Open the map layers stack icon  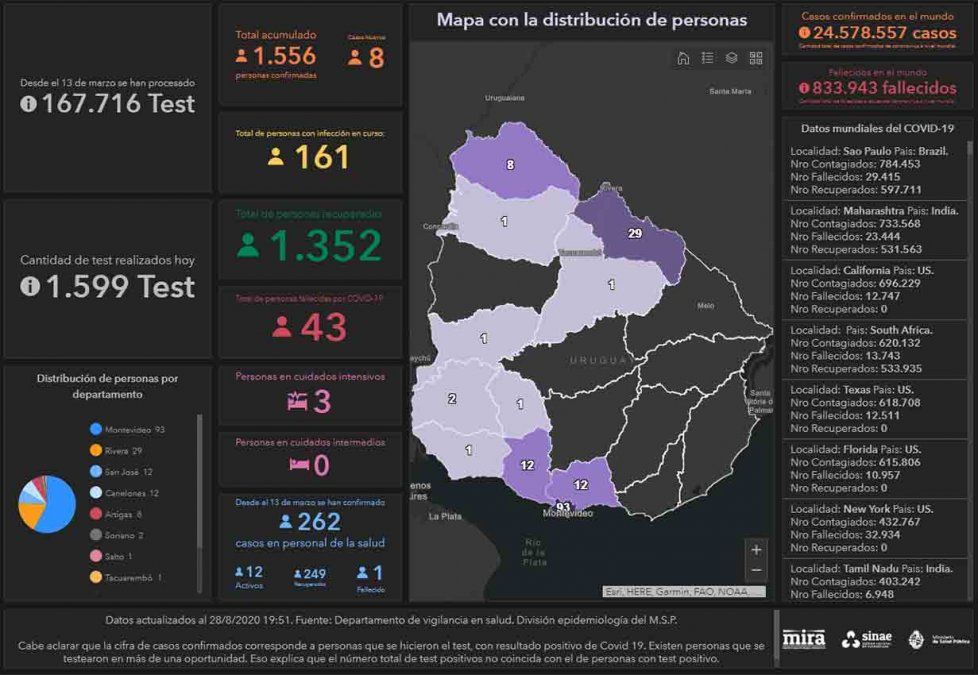(x=732, y=58)
